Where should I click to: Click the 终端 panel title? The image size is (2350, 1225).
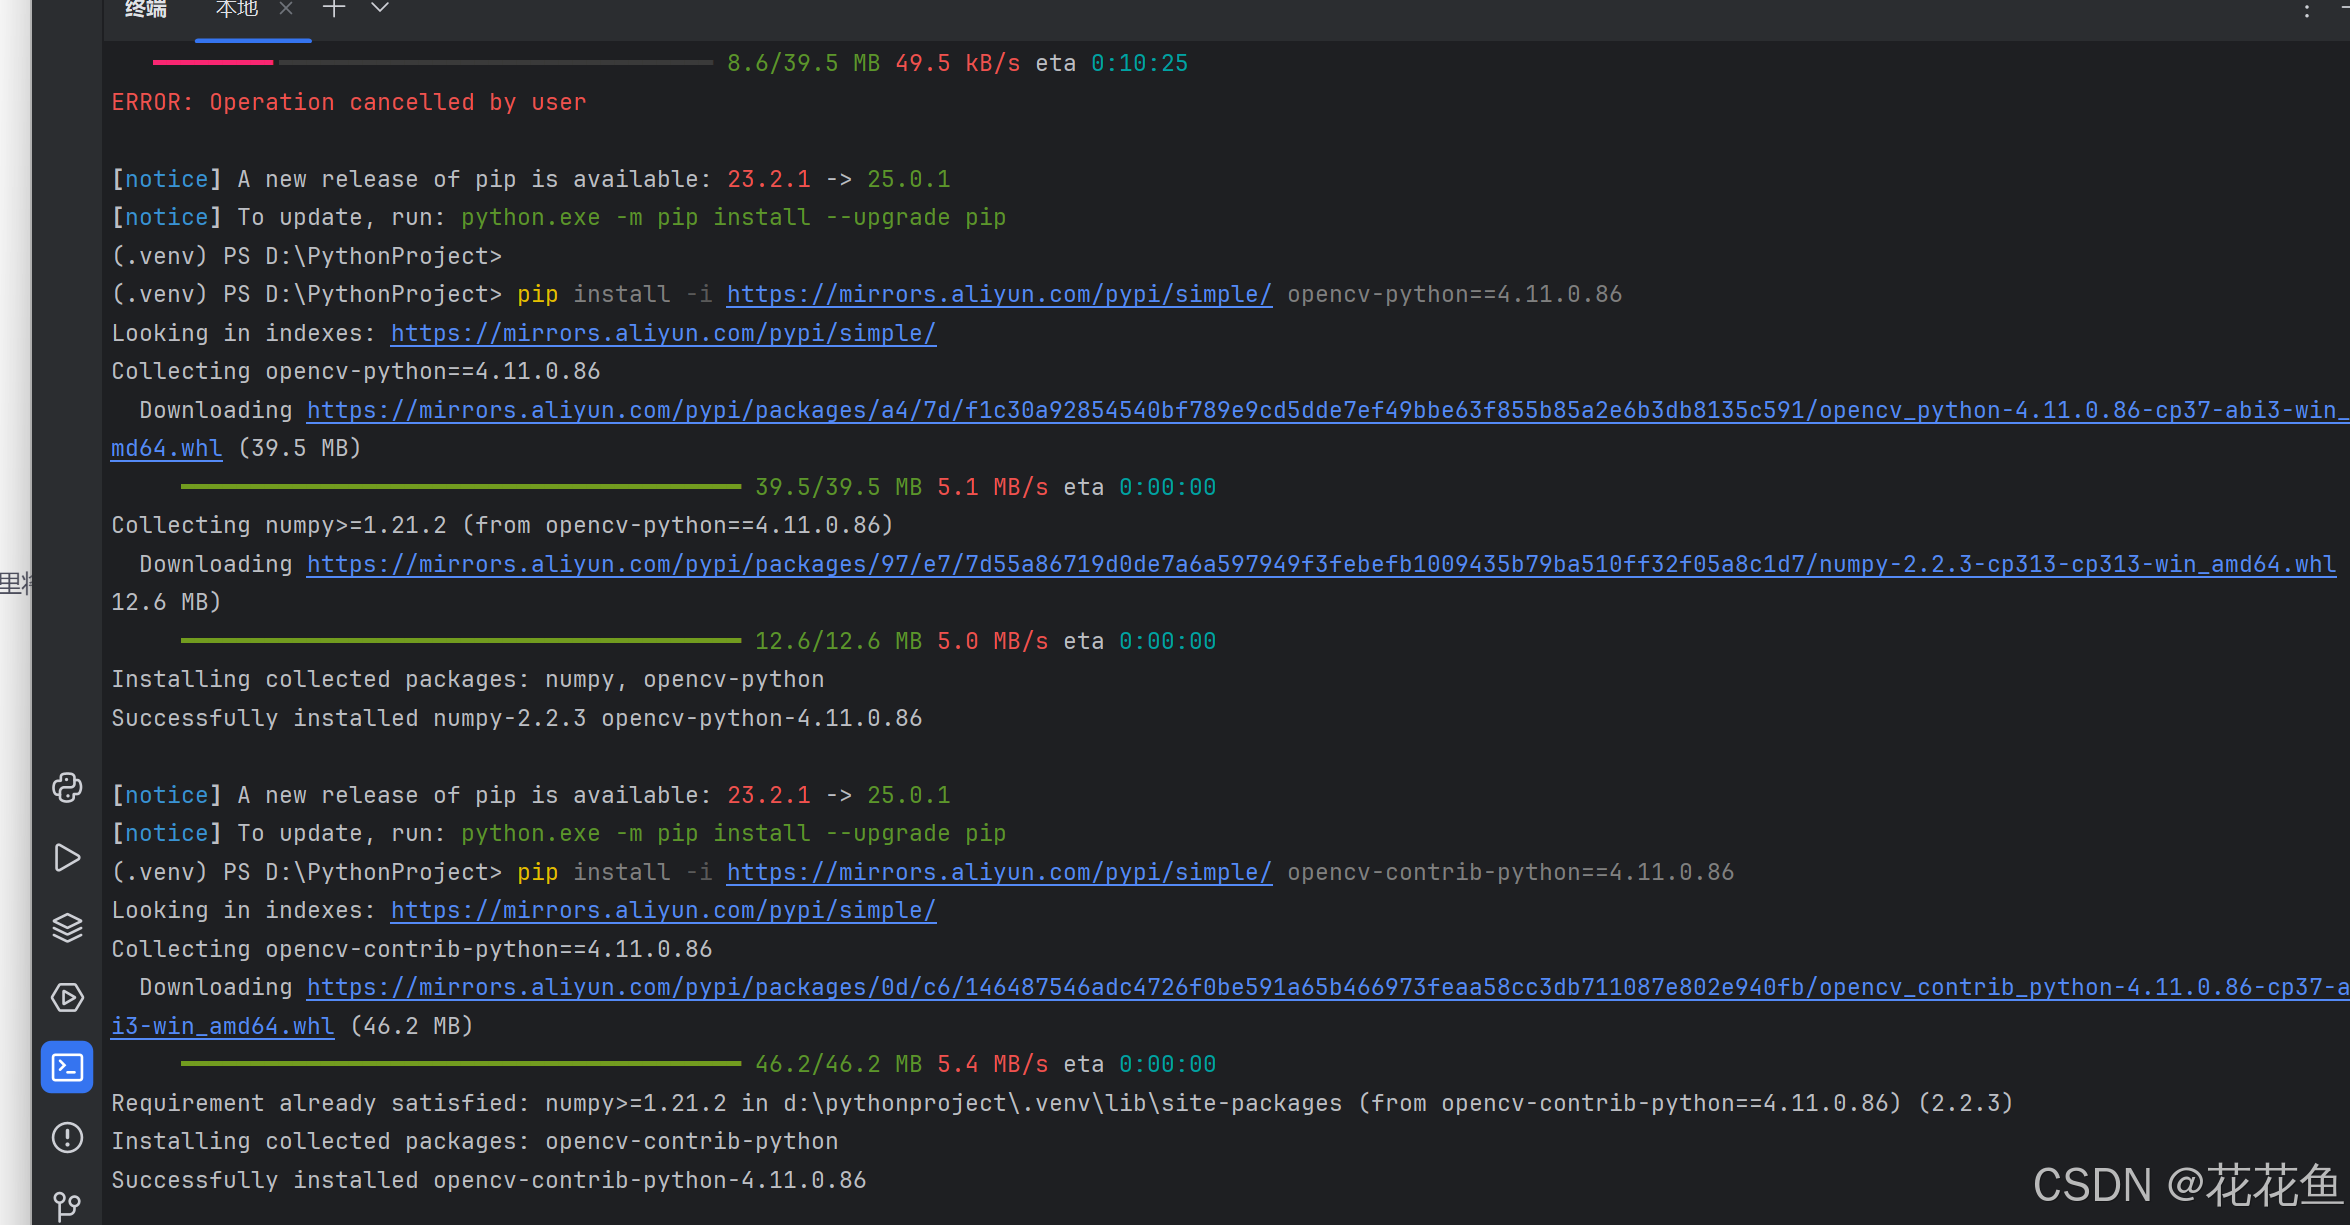tap(146, 9)
